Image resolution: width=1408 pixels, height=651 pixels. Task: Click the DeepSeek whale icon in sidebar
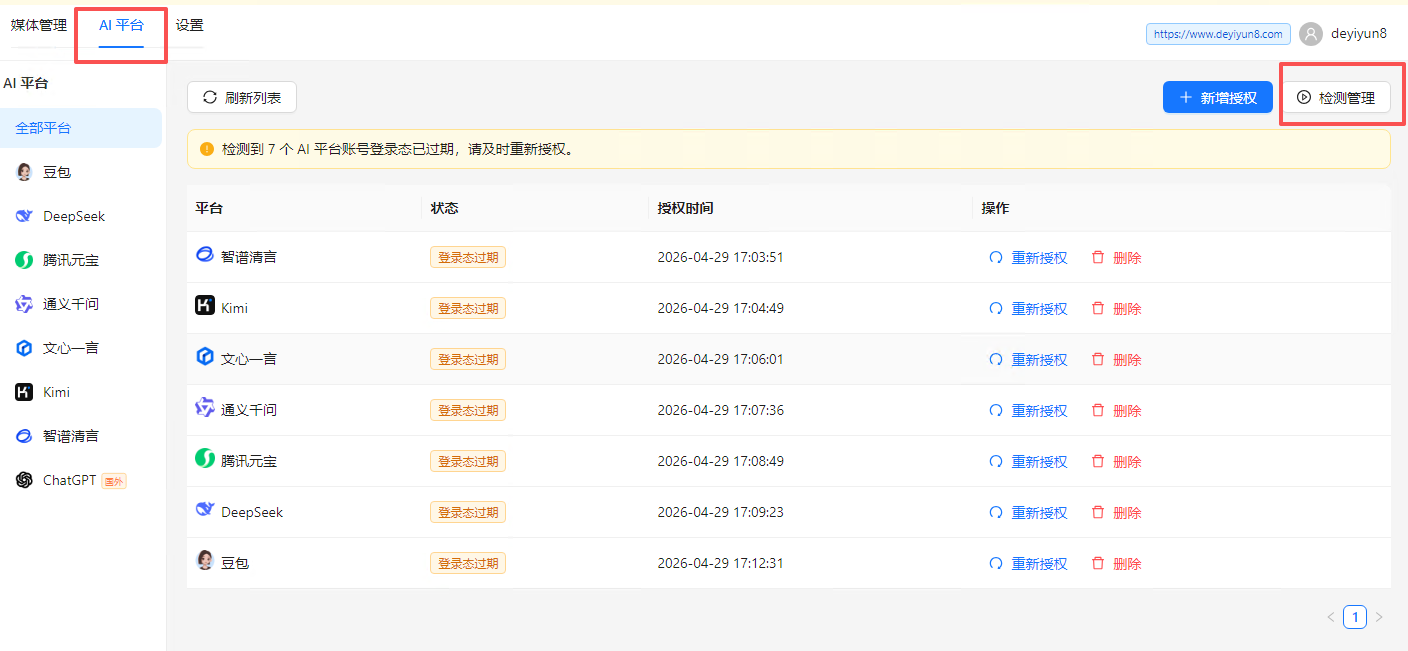[x=24, y=216]
